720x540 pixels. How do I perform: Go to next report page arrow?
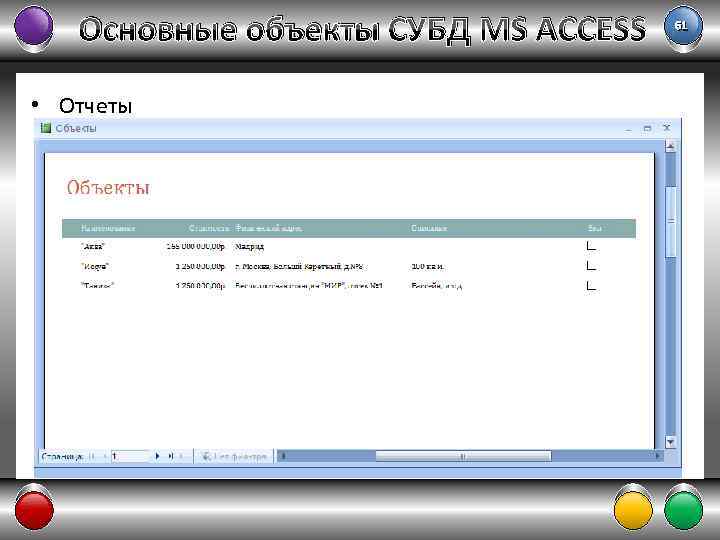[157, 456]
